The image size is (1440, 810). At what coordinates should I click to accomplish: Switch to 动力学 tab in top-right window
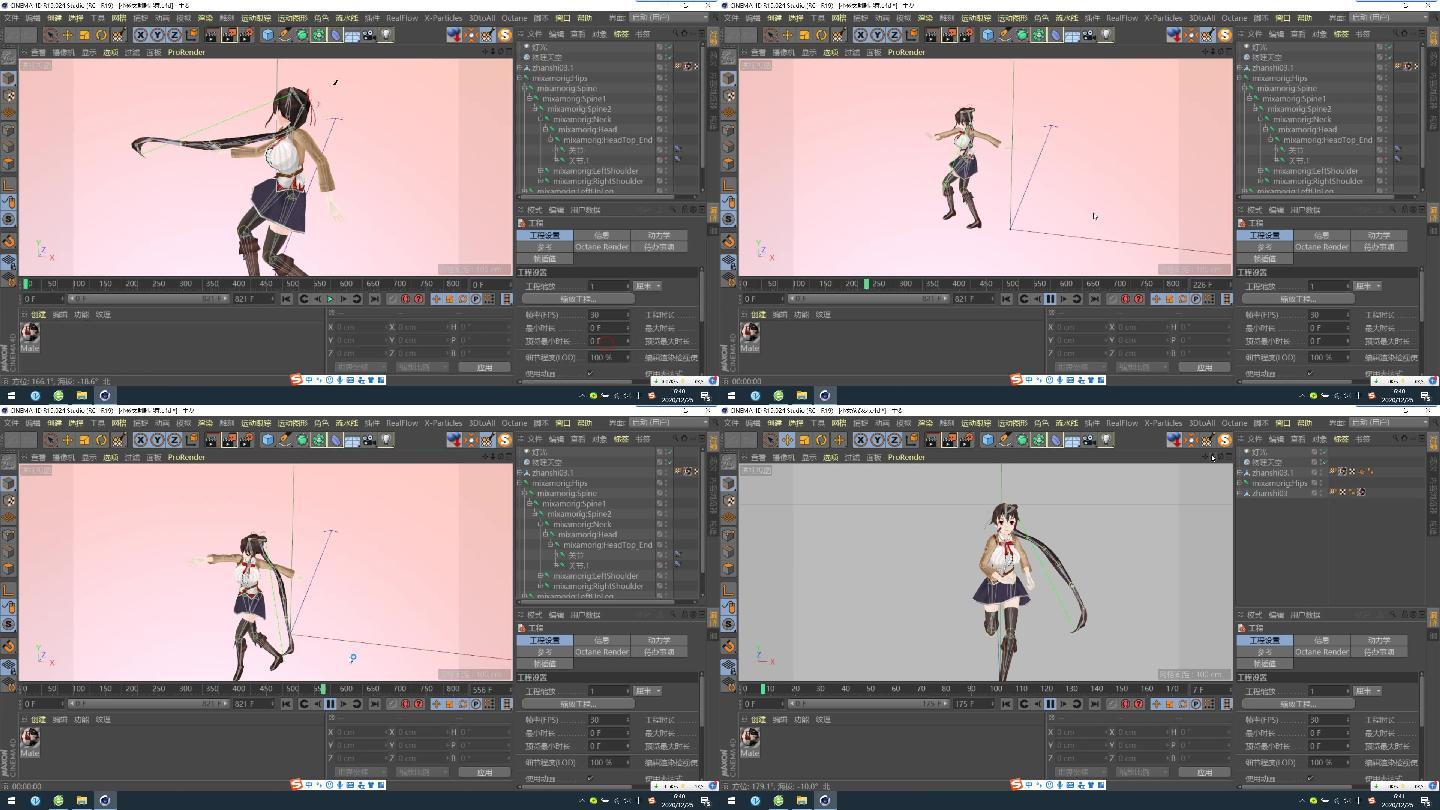(x=1379, y=235)
